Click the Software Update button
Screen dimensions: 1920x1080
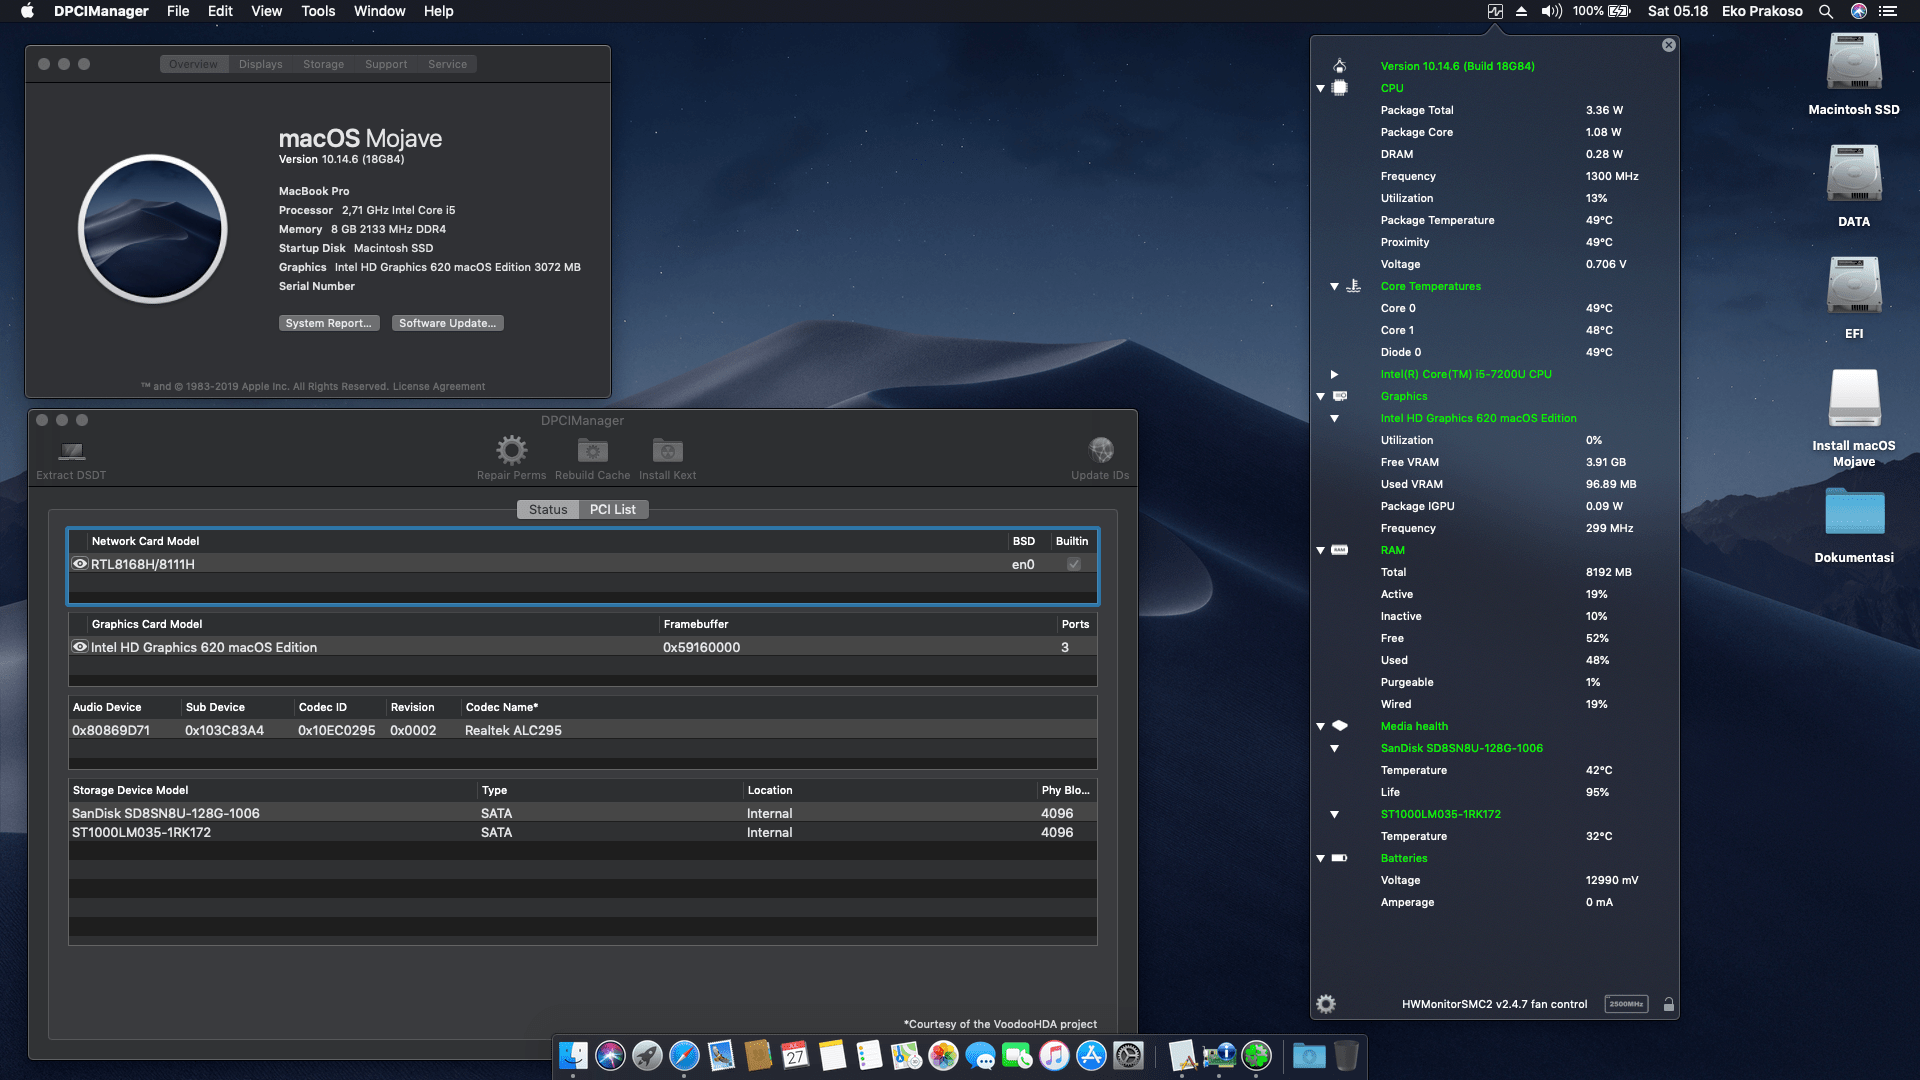(447, 323)
